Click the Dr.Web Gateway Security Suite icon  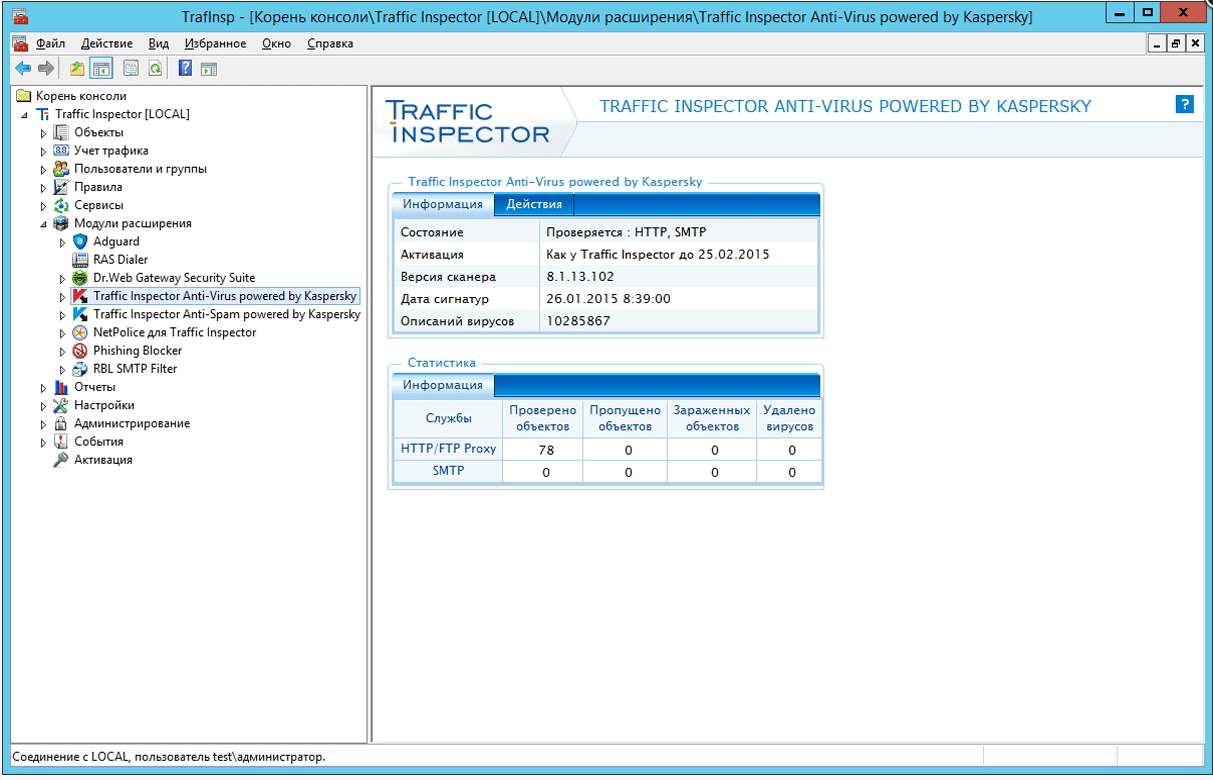tap(81, 278)
